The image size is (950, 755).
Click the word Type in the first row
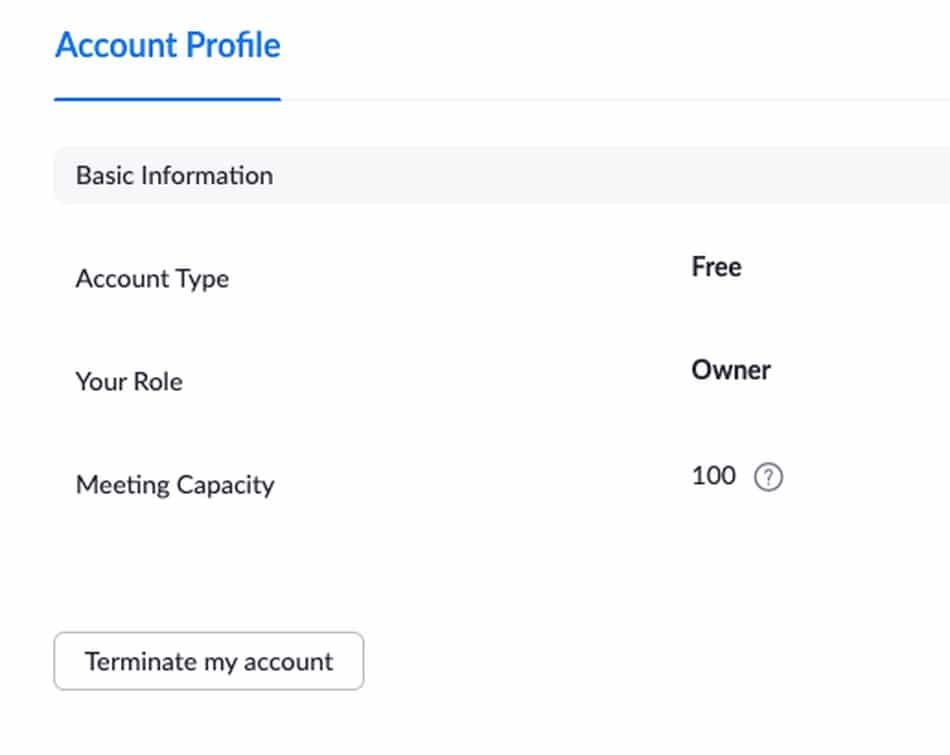click(203, 278)
